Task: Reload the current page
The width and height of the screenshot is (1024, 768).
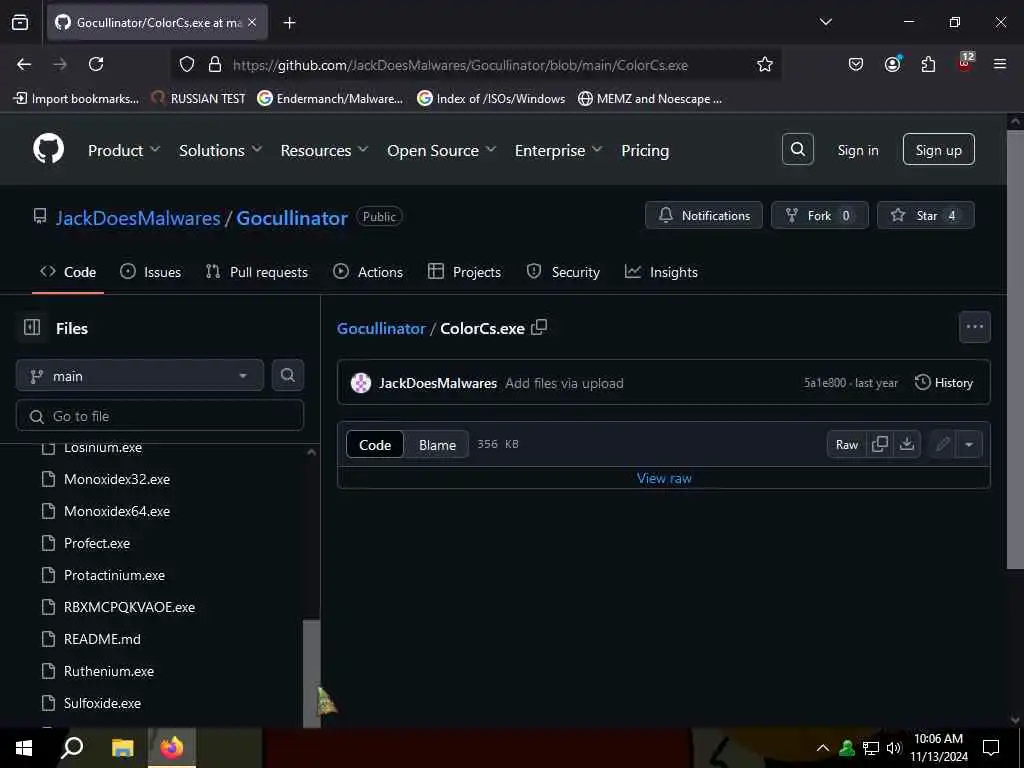Action: point(96,64)
